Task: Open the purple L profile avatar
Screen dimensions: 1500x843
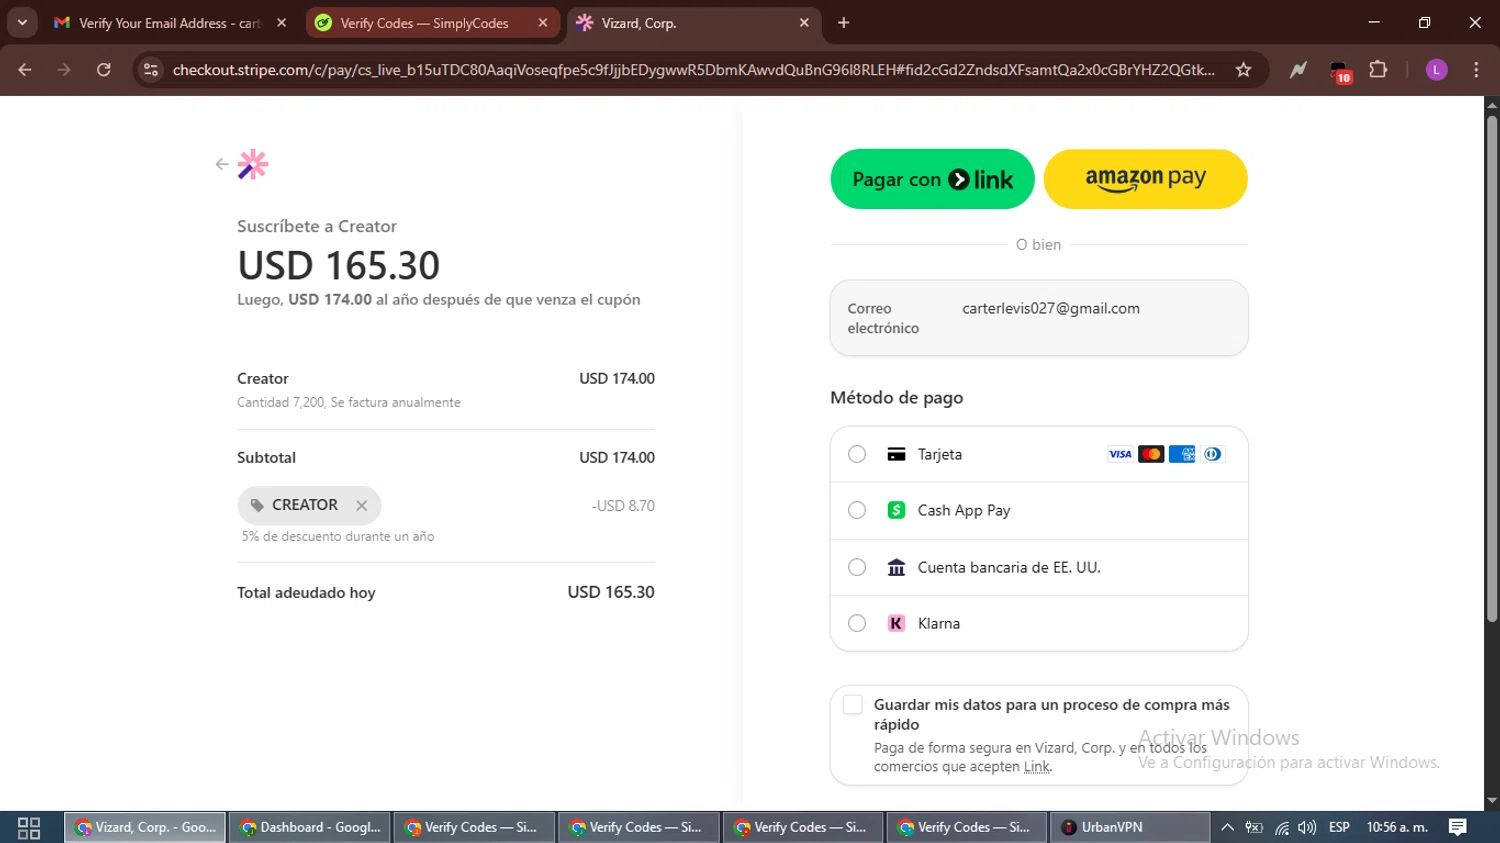Action: tap(1436, 70)
